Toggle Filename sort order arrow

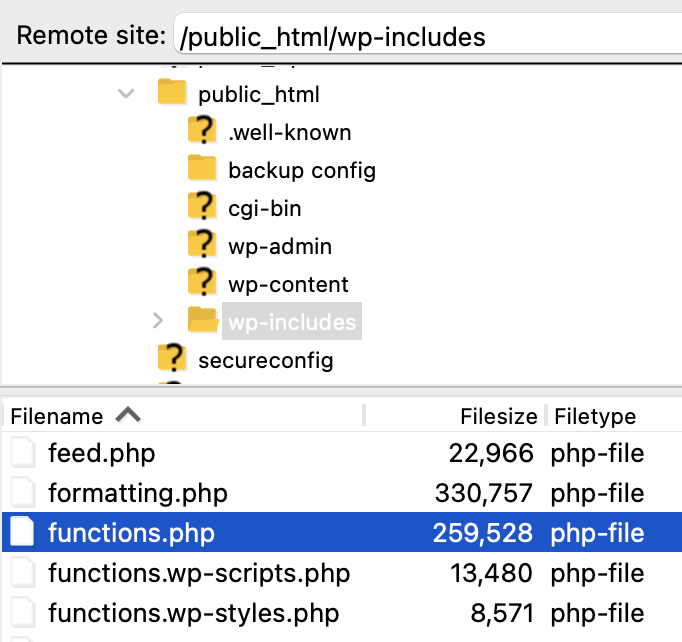[128, 415]
